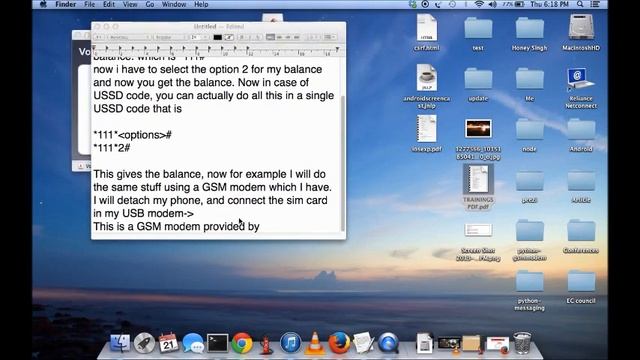This screenshot has height=360, width=640.
Task: Open Firefox from the Dock
Action: [x=339, y=343]
